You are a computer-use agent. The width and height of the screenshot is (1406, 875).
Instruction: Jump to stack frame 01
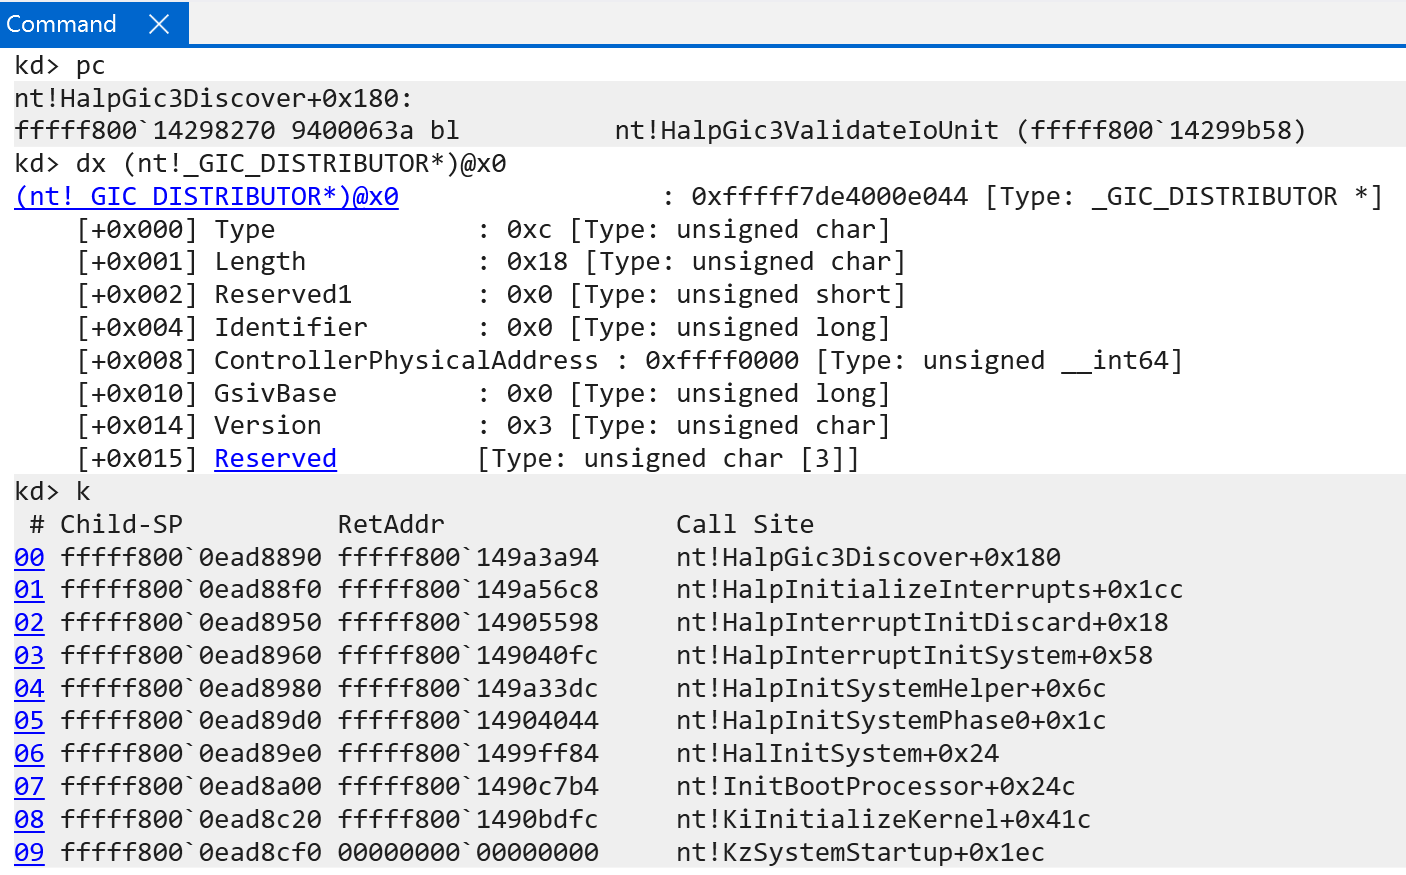pyautogui.click(x=29, y=590)
